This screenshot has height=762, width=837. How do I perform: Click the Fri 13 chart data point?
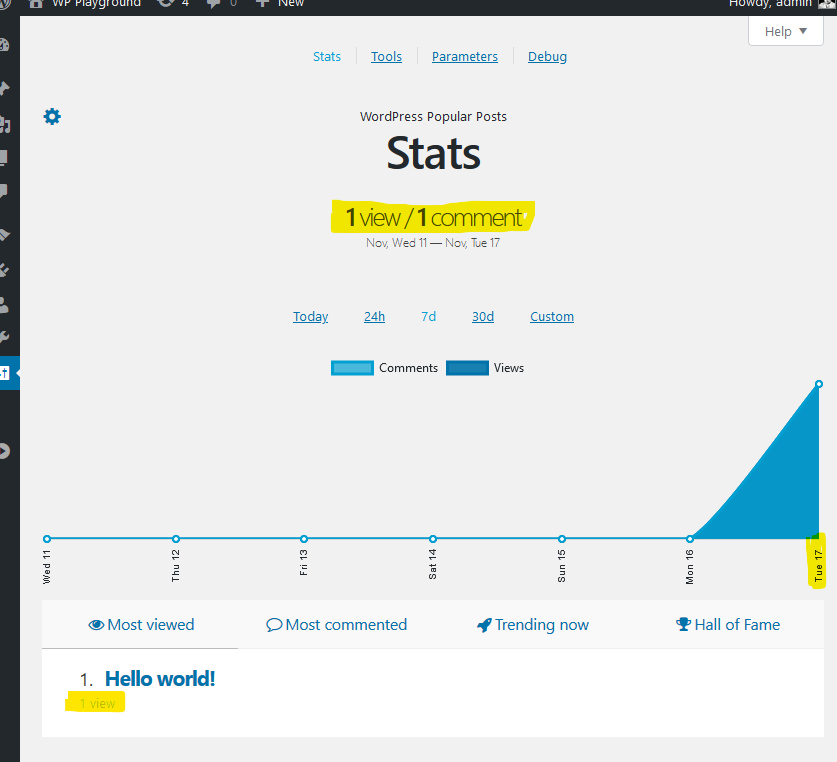pos(304,539)
